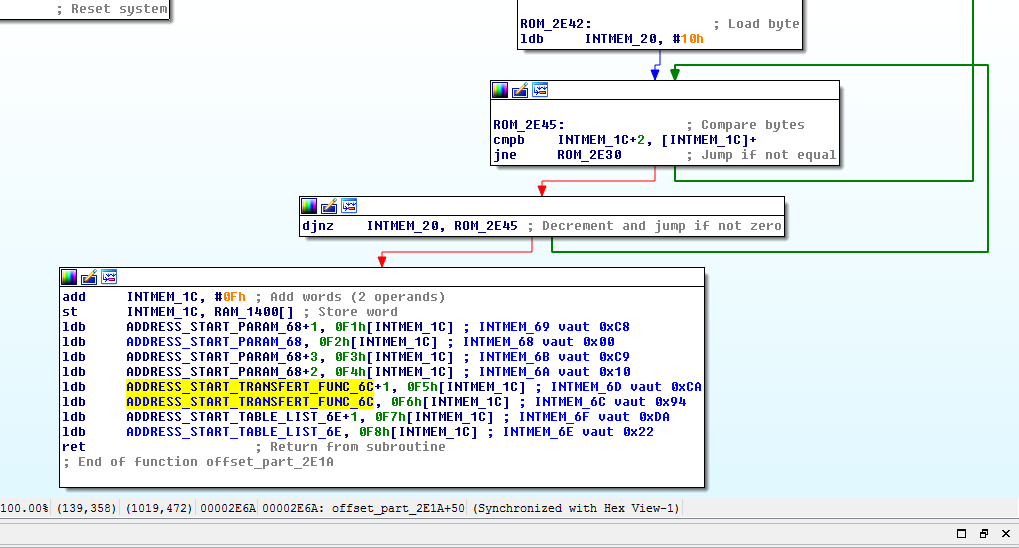Click the 'INTMEM_68 vaut 0x00' comment

pyautogui.click(x=538, y=342)
